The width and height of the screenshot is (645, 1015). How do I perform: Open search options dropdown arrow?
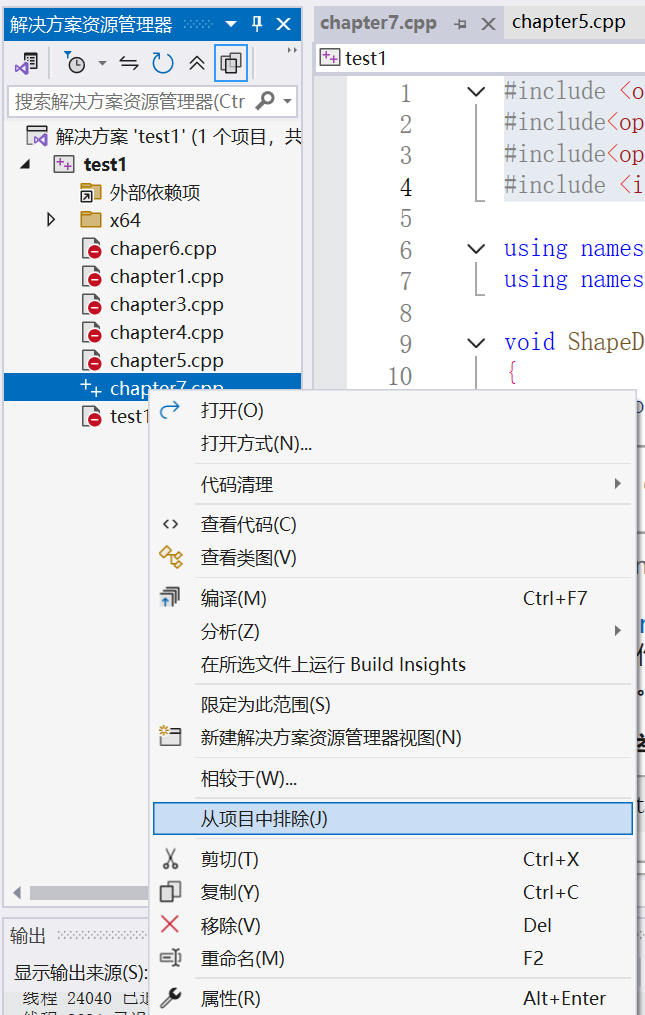coord(288,102)
